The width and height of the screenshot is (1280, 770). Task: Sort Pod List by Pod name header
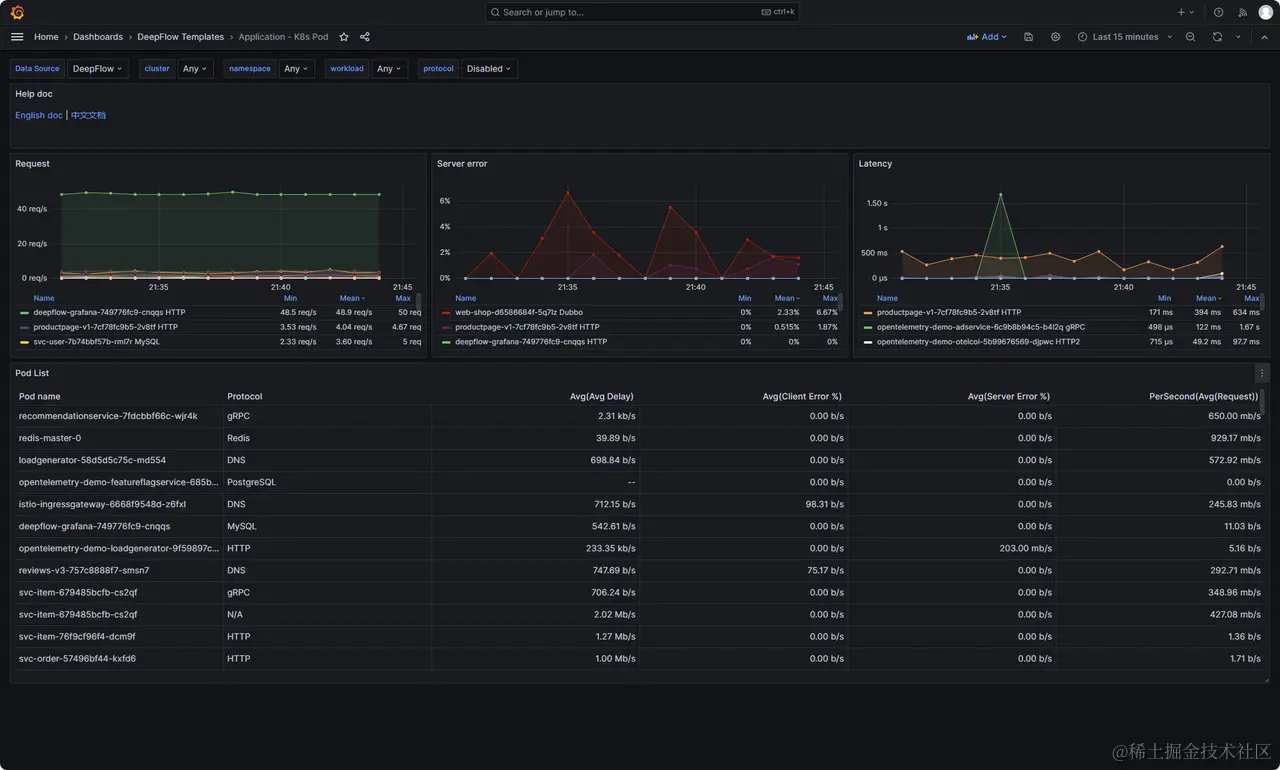pyautogui.click(x=40, y=397)
